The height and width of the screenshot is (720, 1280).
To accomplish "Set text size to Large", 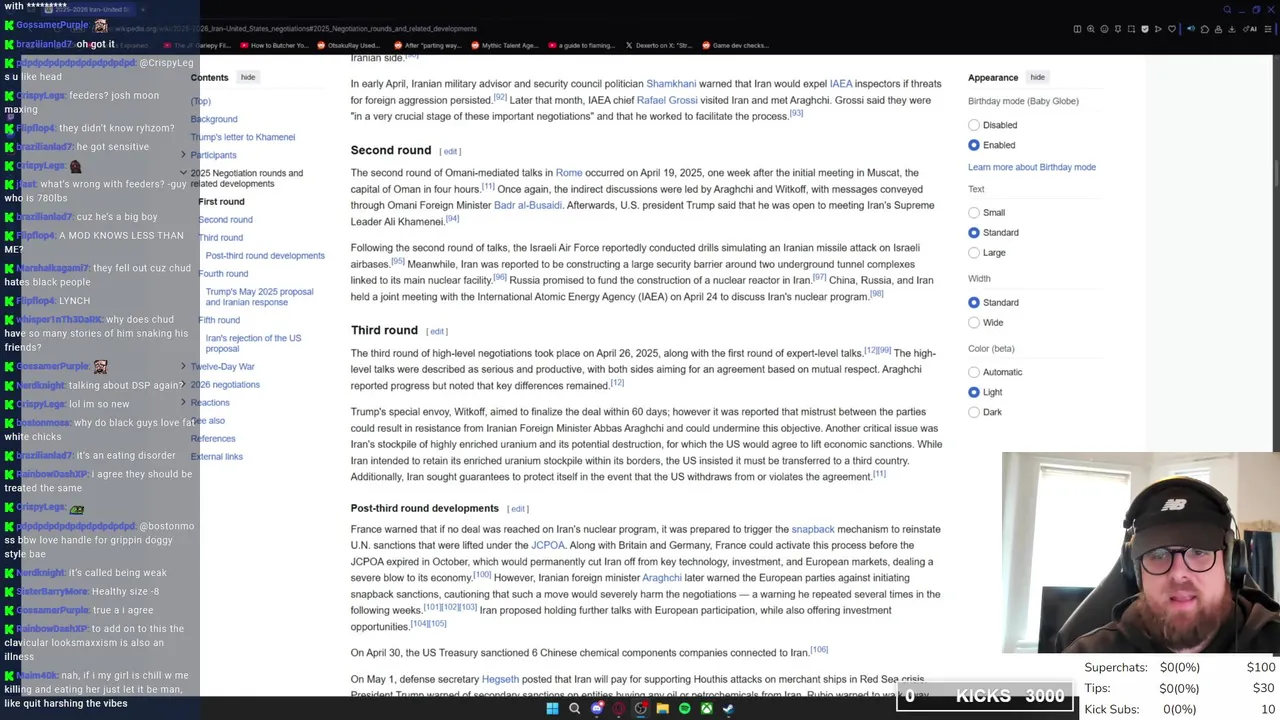I will click(974, 252).
